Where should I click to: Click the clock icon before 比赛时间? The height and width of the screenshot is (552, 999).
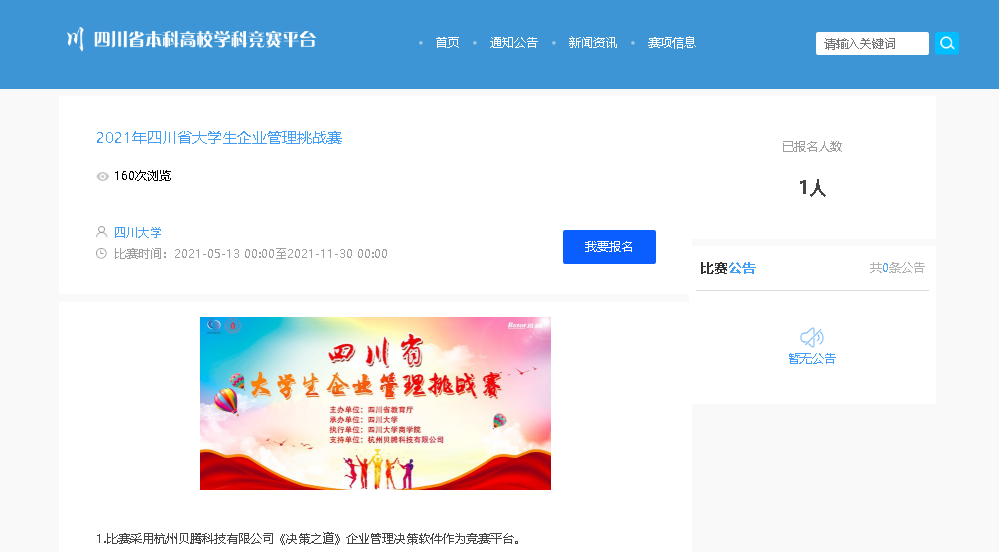point(101,254)
